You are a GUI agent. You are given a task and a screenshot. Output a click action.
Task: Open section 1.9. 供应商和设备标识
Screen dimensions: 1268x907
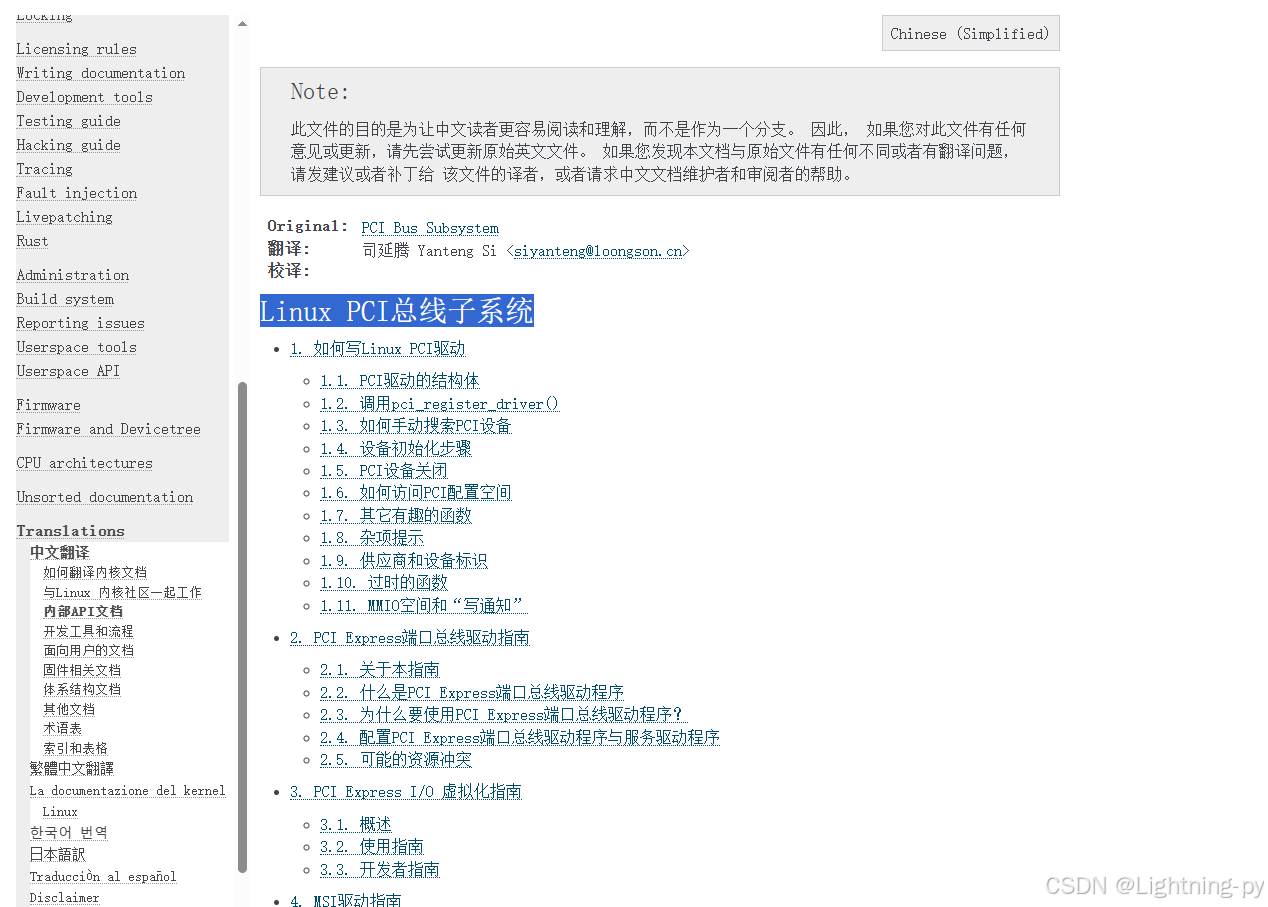[x=404, y=560]
